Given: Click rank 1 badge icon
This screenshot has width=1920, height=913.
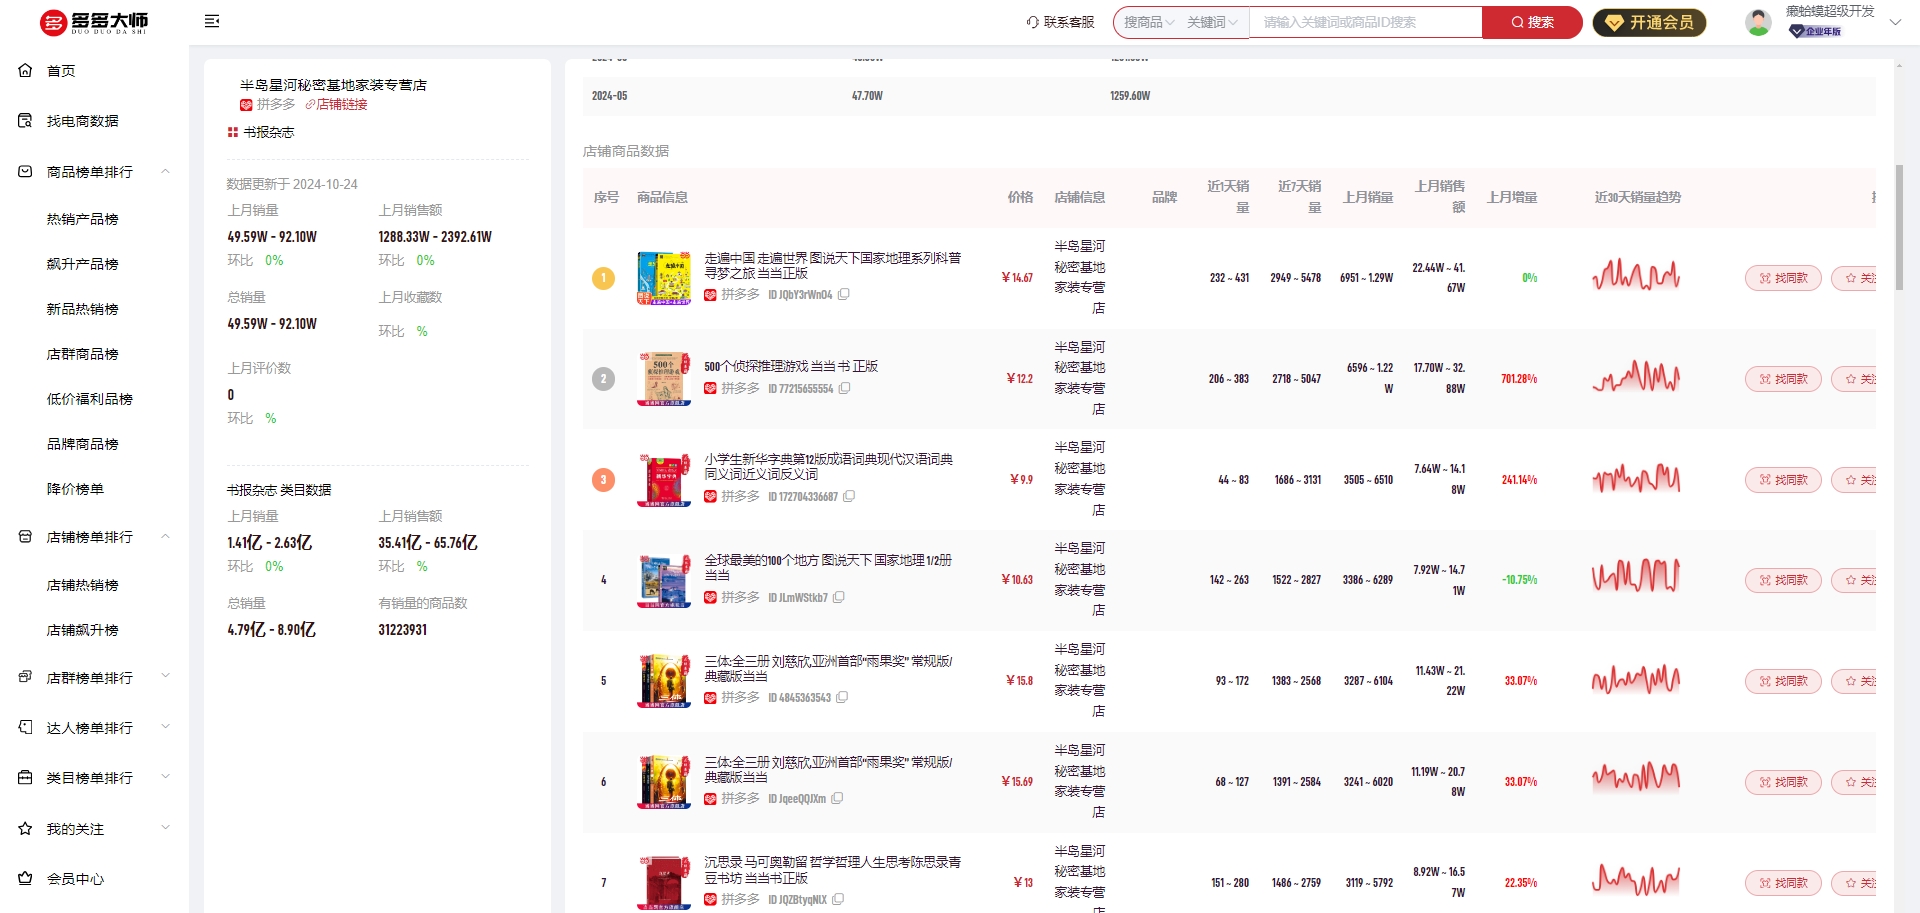Looking at the screenshot, I should [x=603, y=278].
